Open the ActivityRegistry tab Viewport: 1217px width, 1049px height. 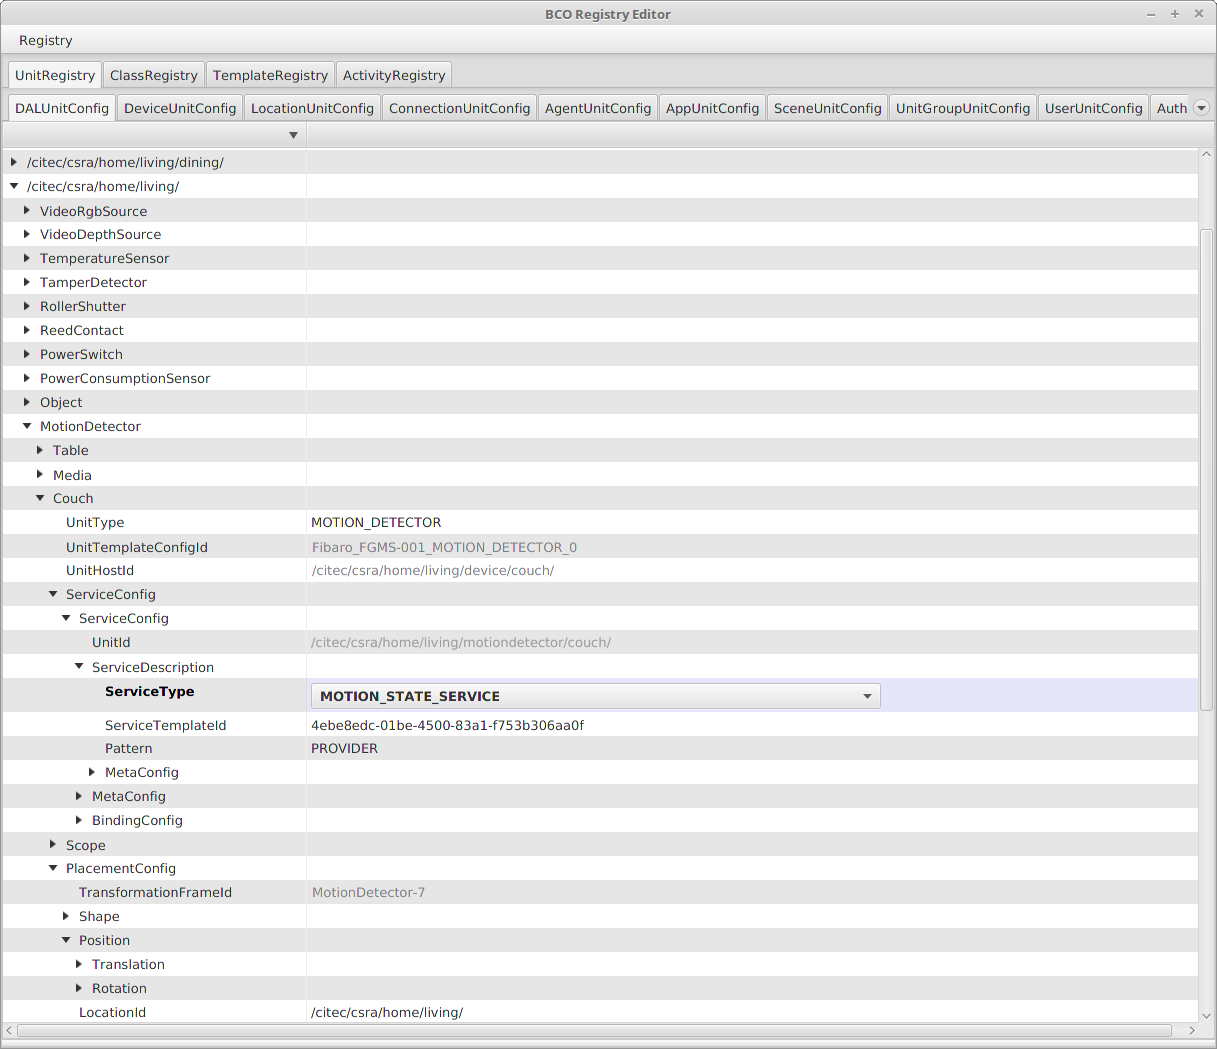pos(393,74)
